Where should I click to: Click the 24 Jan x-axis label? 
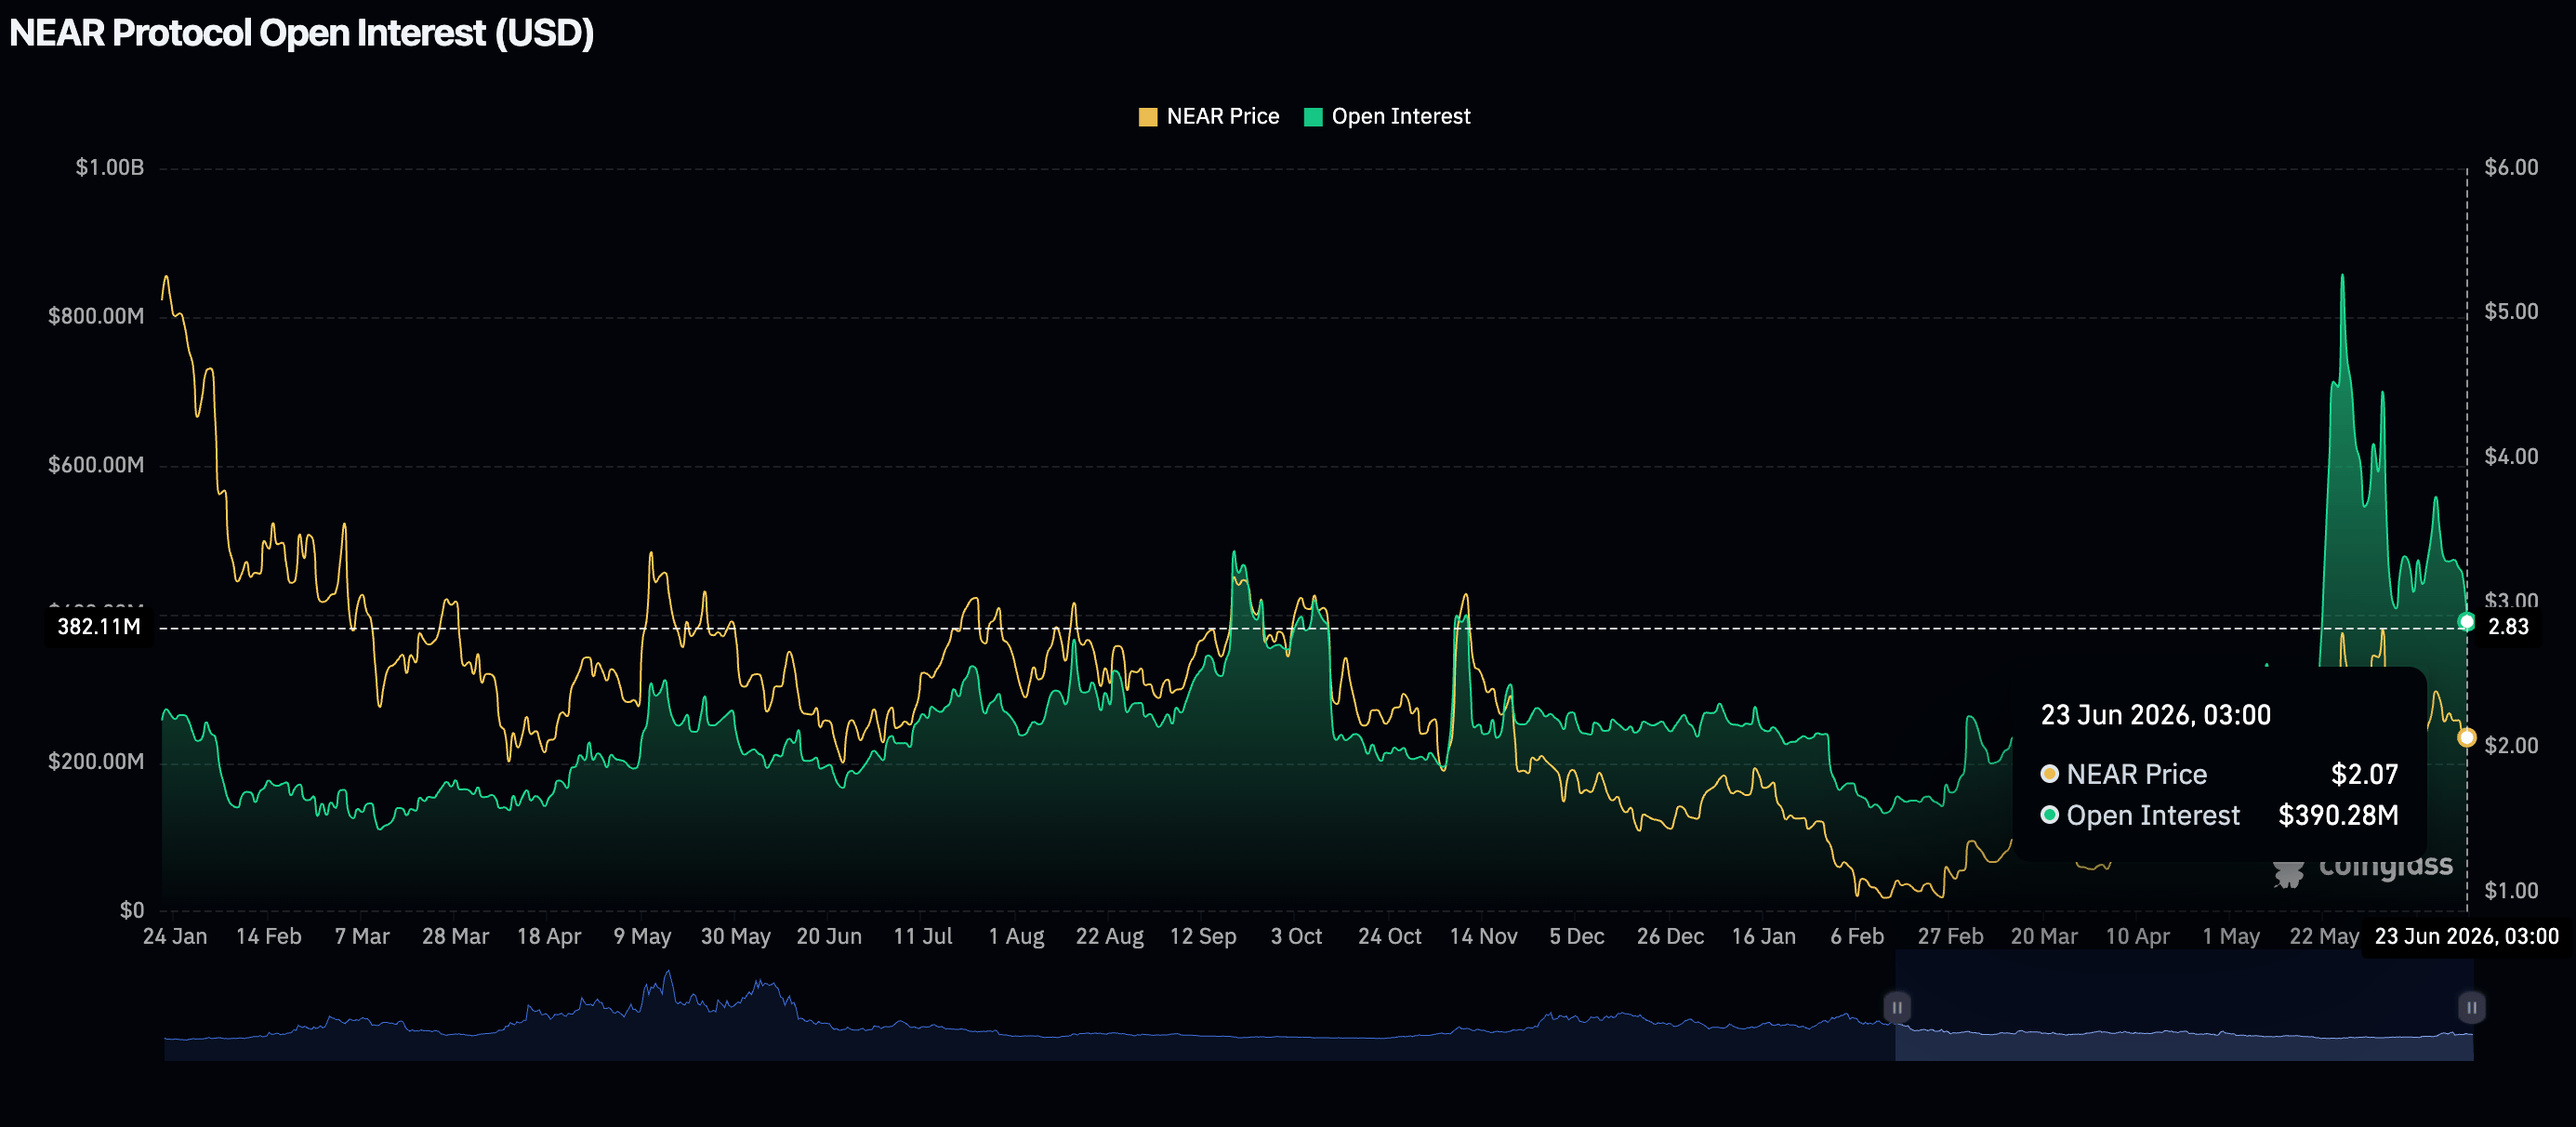tap(175, 937)
